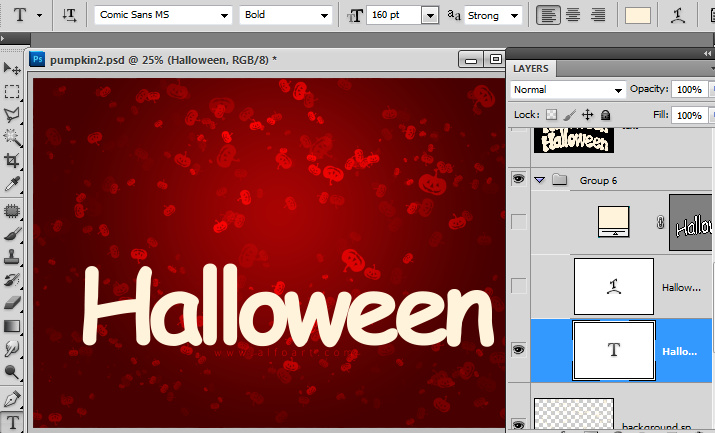Show the hidden warped Halloween text layer
715x433 pixels.
click(518, 287)
